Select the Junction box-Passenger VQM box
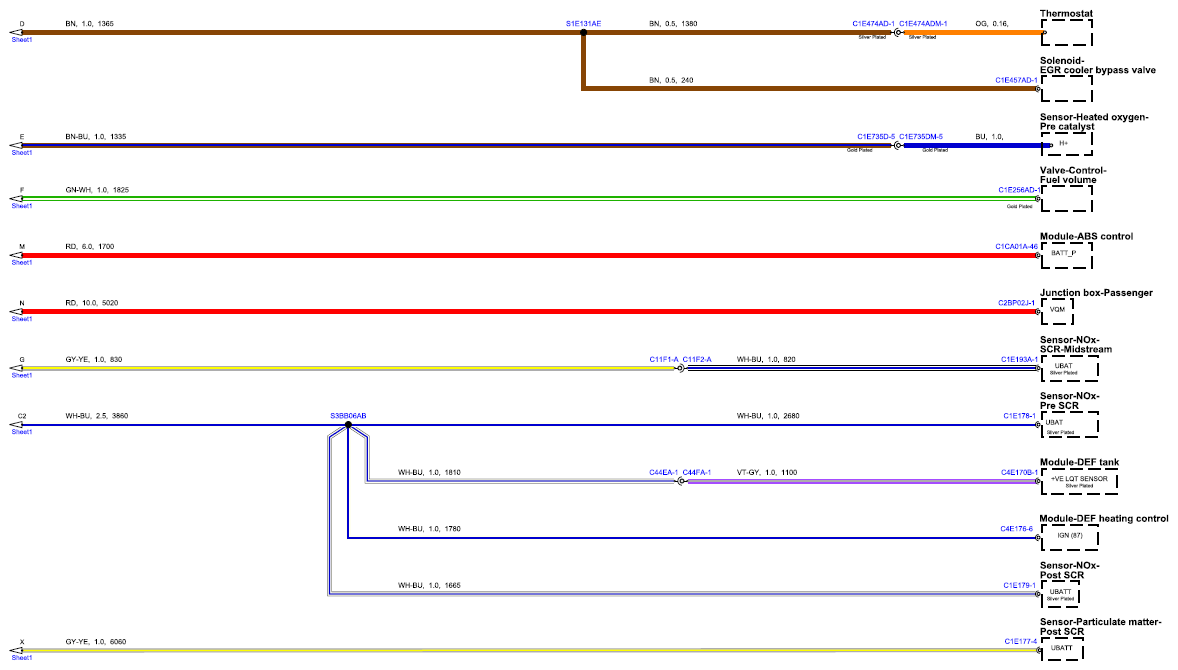The height and width of the screenshot is (670, 1178). [1057, 312]
